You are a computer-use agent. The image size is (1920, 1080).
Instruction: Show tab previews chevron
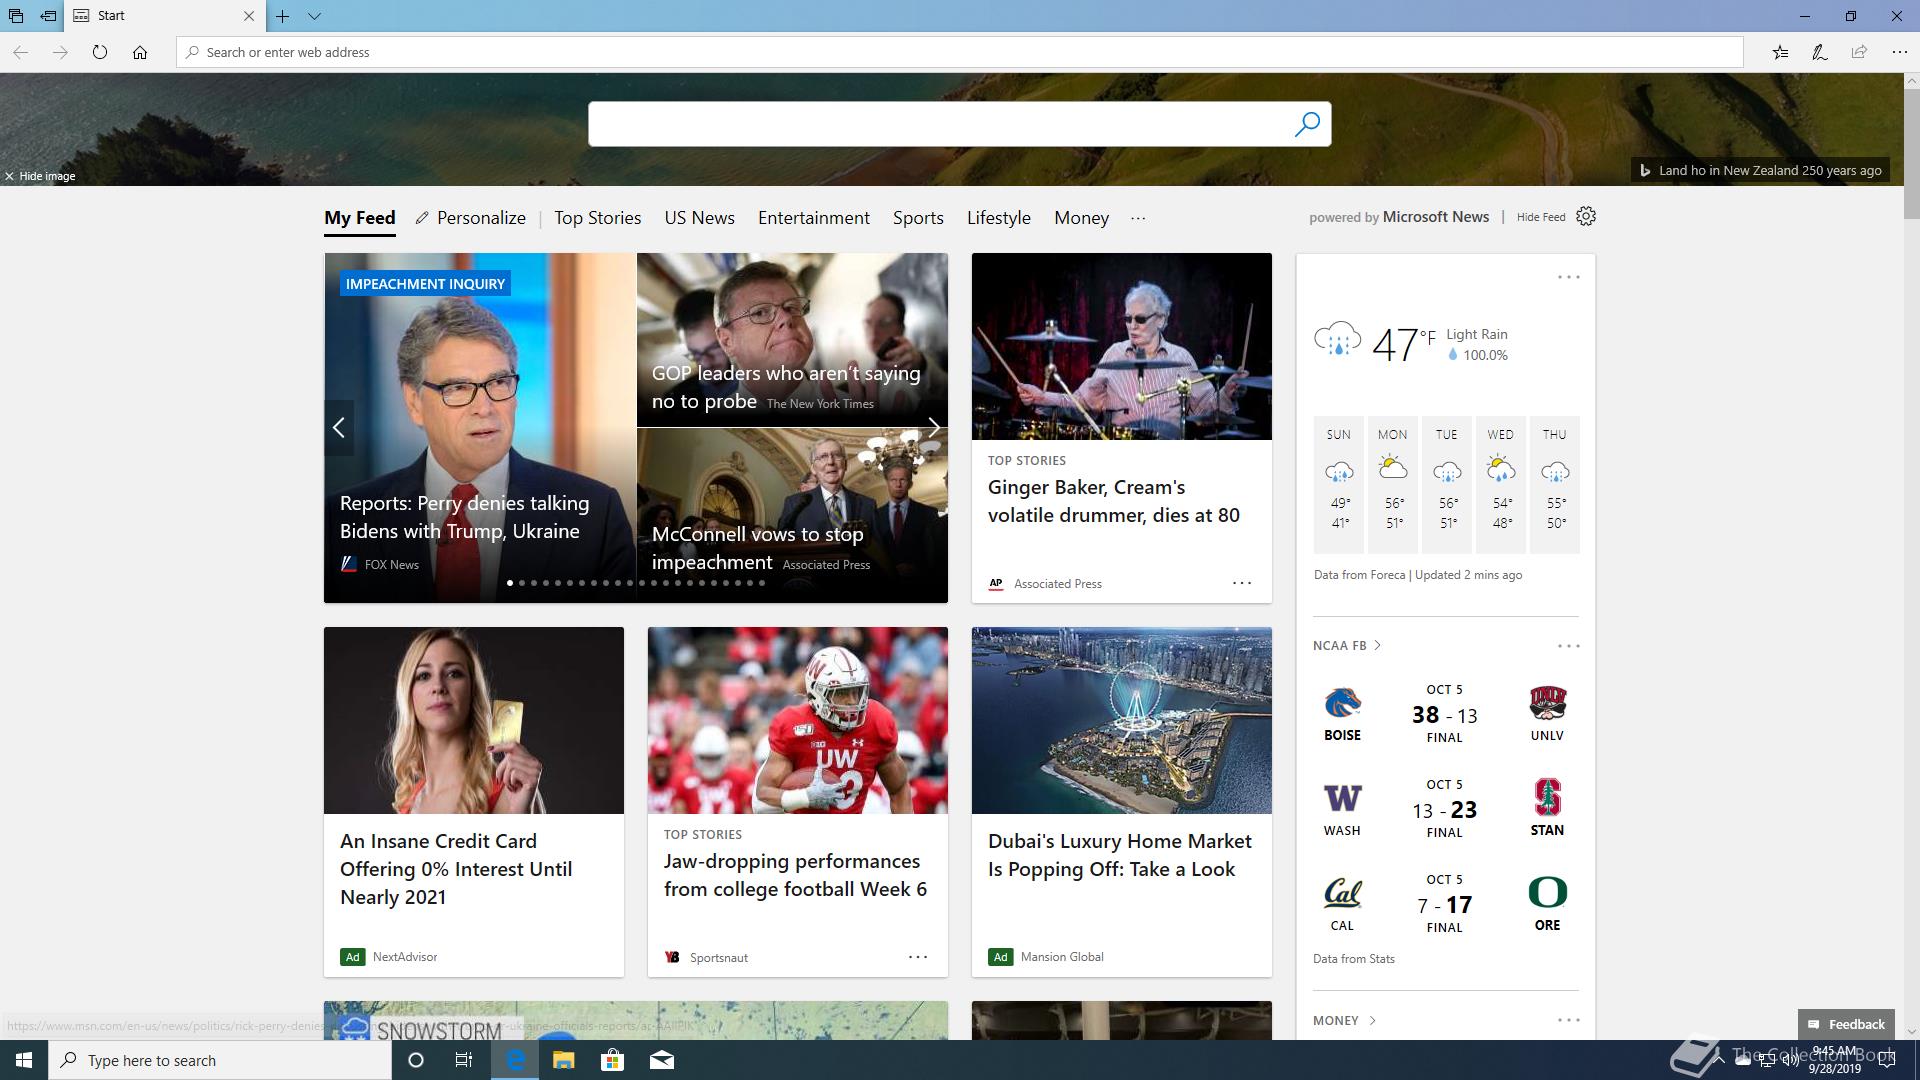(x=314, y=16)
